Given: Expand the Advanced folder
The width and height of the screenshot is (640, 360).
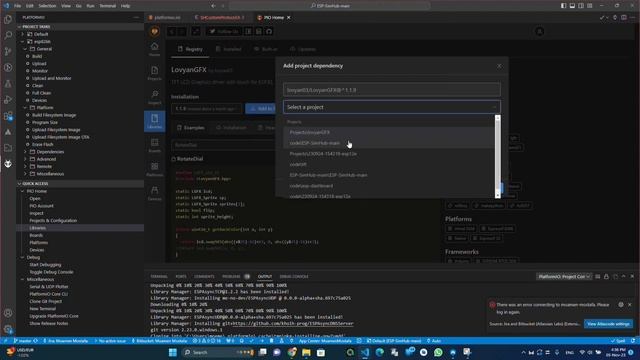Looking at the screenshot, I should pyautogui.click(x=25, y=159).
